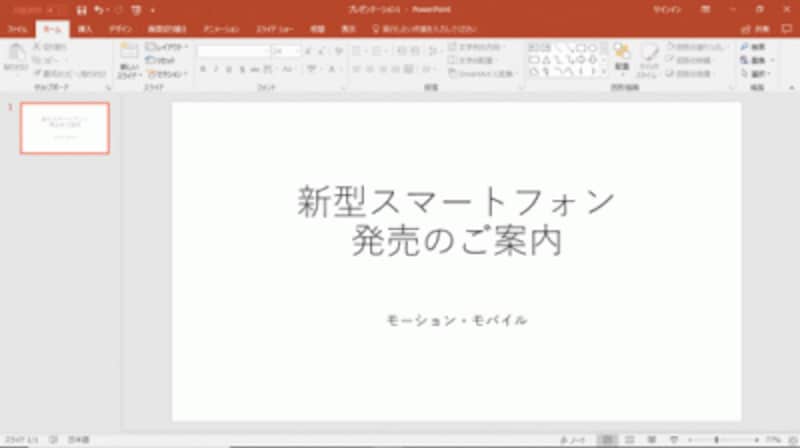Click the font color (A) button

332,69
